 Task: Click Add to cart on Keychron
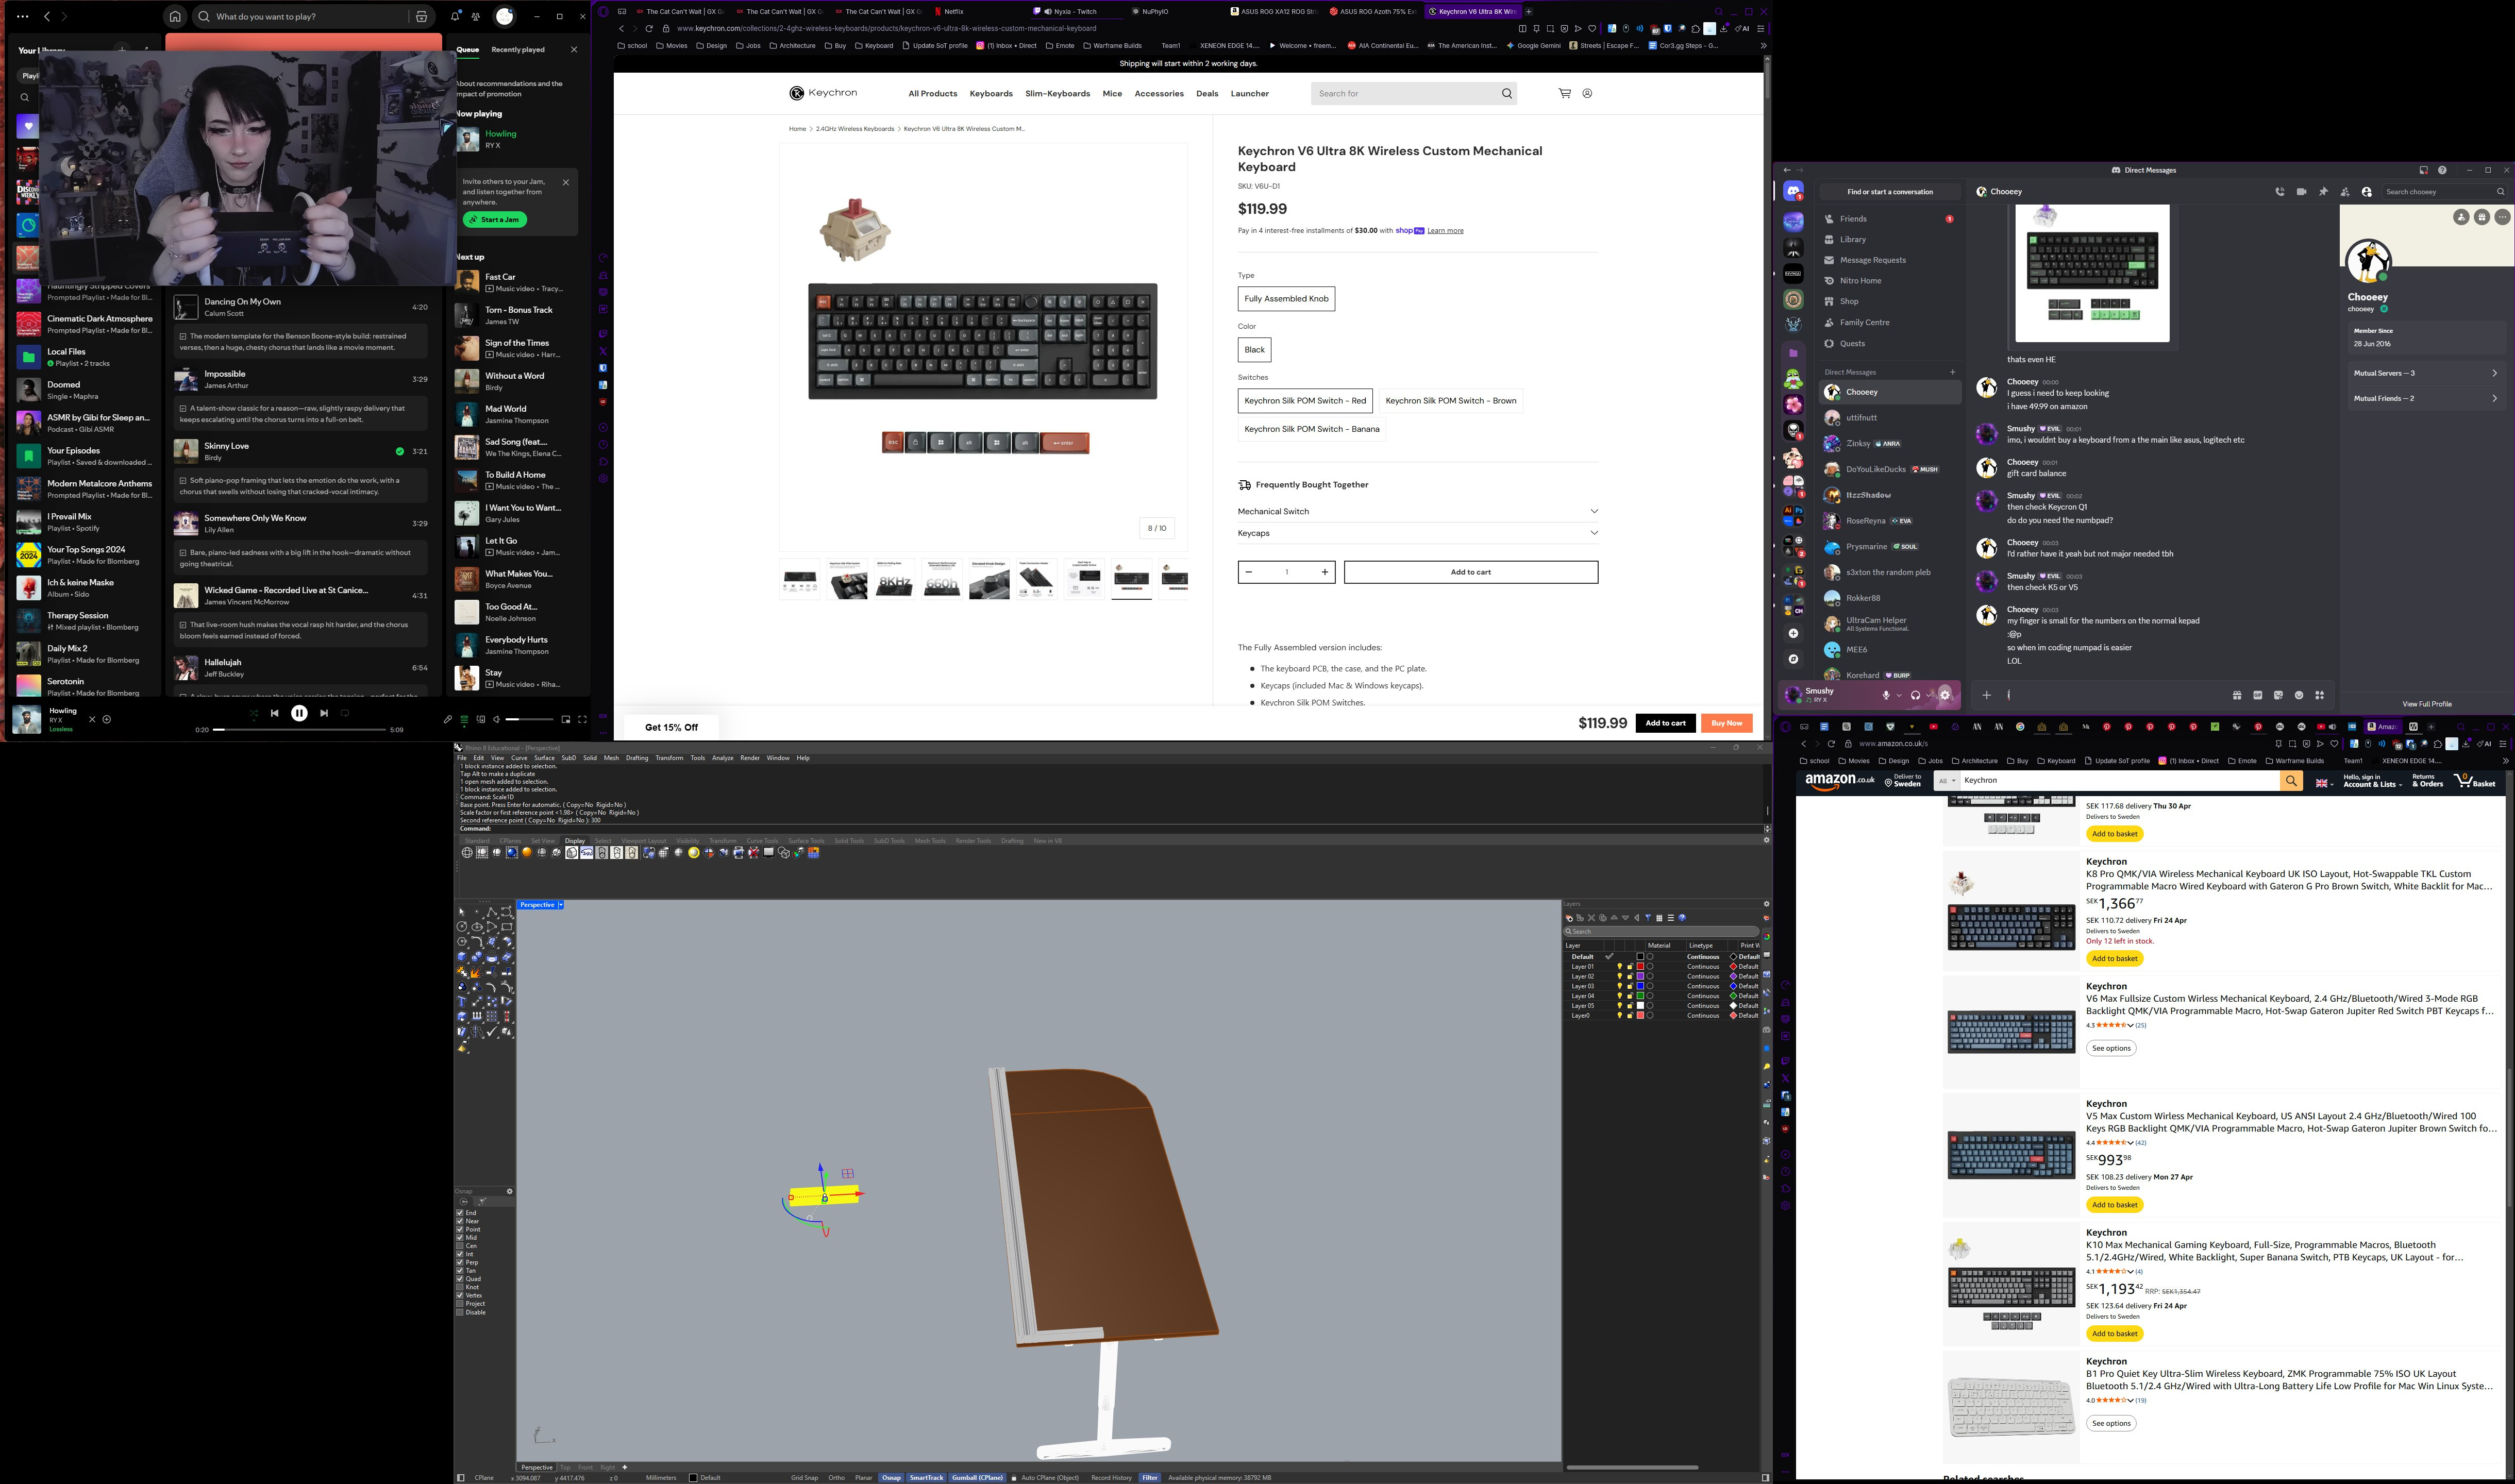(1470, 572)
